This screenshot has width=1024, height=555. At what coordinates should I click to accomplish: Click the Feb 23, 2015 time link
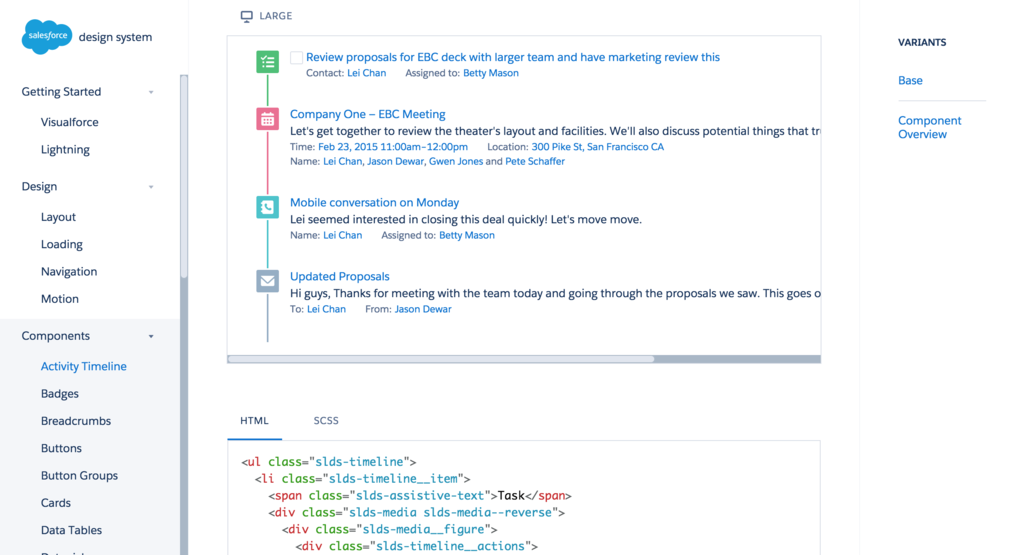pos(392,147)
